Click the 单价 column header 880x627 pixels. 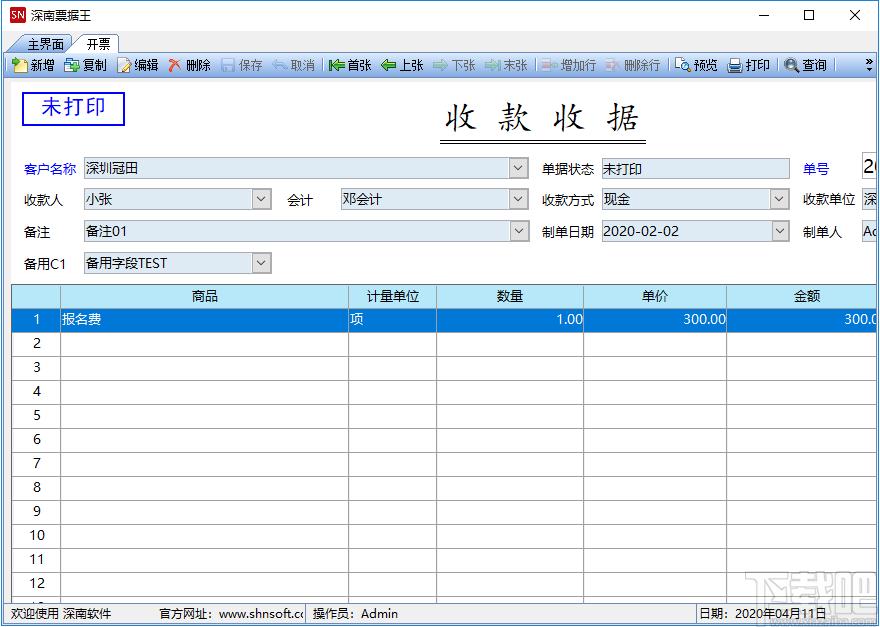pos(654,296)
